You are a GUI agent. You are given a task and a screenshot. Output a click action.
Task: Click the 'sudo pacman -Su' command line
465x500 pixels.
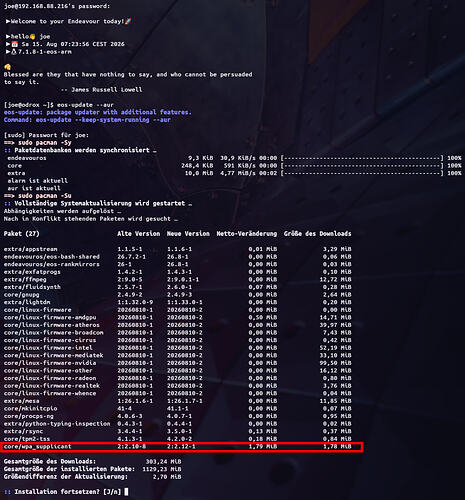(45, 196)
